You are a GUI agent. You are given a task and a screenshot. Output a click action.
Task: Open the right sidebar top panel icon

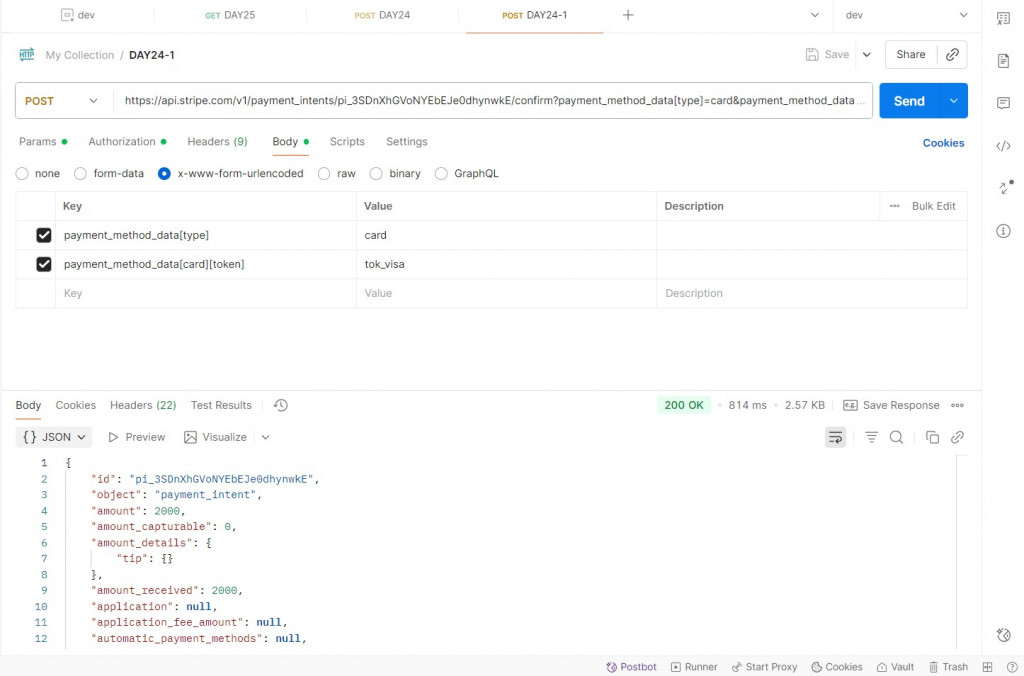[x=1003, y=18]
